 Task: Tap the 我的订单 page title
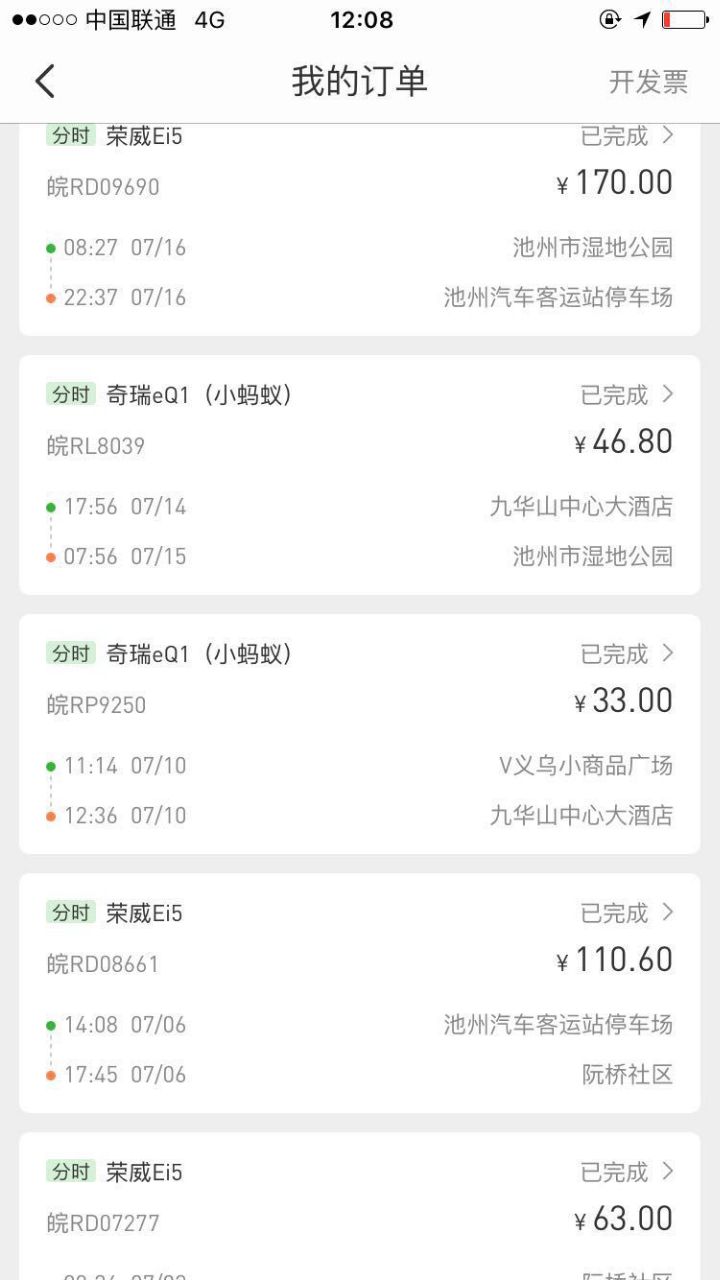pyautogui.click(x=360, y=81)
